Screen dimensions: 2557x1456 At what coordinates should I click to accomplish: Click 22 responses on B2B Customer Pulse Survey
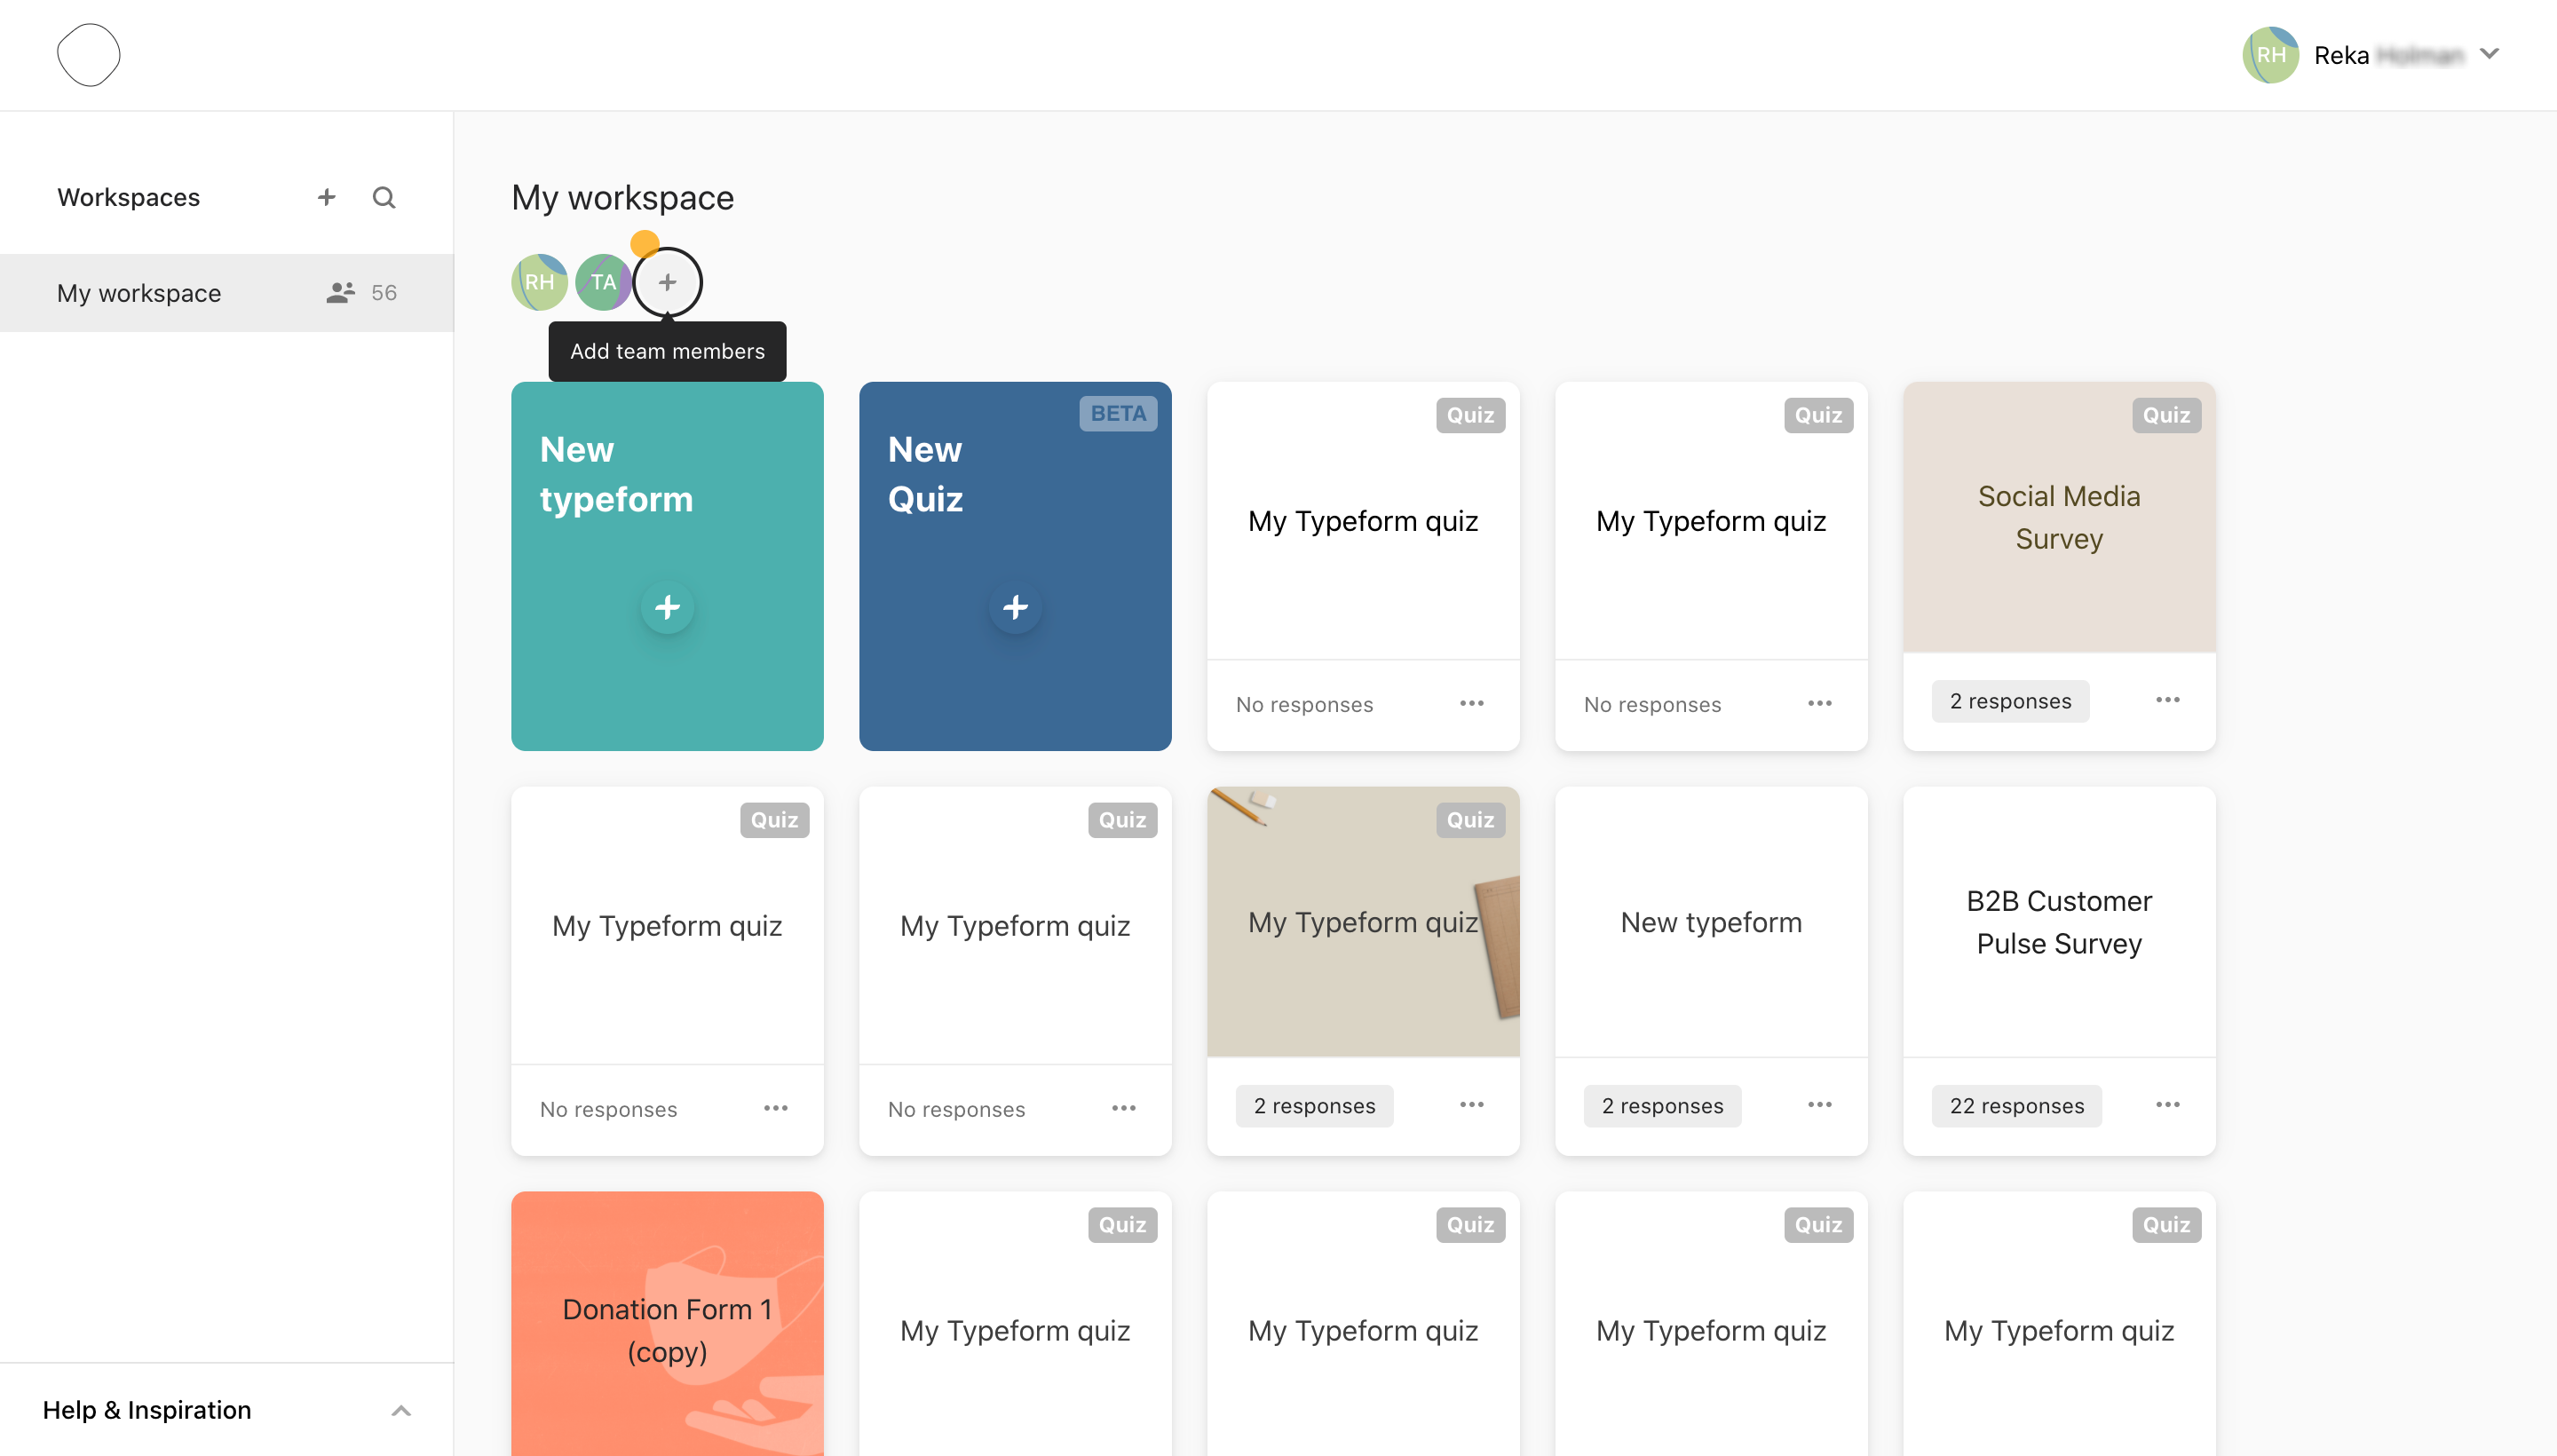coord(2016,1106)
